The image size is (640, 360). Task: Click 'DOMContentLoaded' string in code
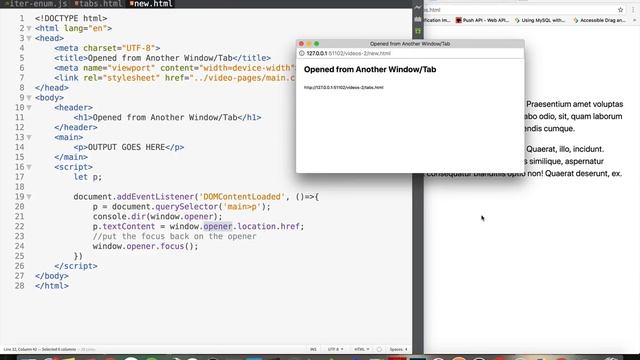click(x=242, y=197)
